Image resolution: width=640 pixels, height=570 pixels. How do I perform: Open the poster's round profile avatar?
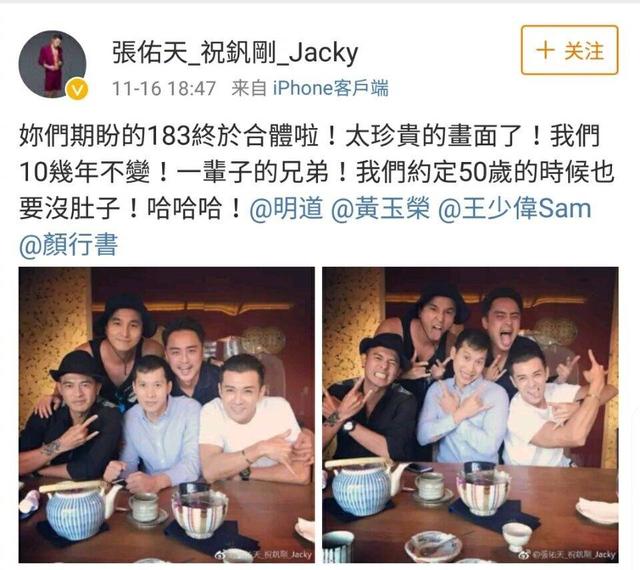53,64
